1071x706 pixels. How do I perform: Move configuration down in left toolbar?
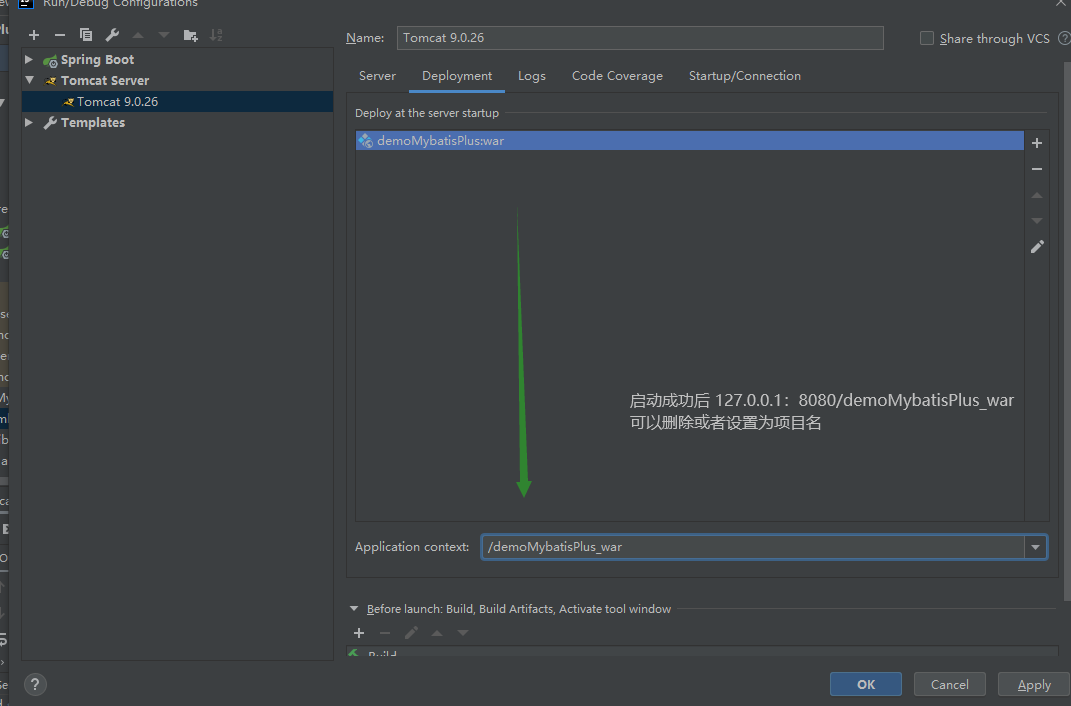[164, 35]
